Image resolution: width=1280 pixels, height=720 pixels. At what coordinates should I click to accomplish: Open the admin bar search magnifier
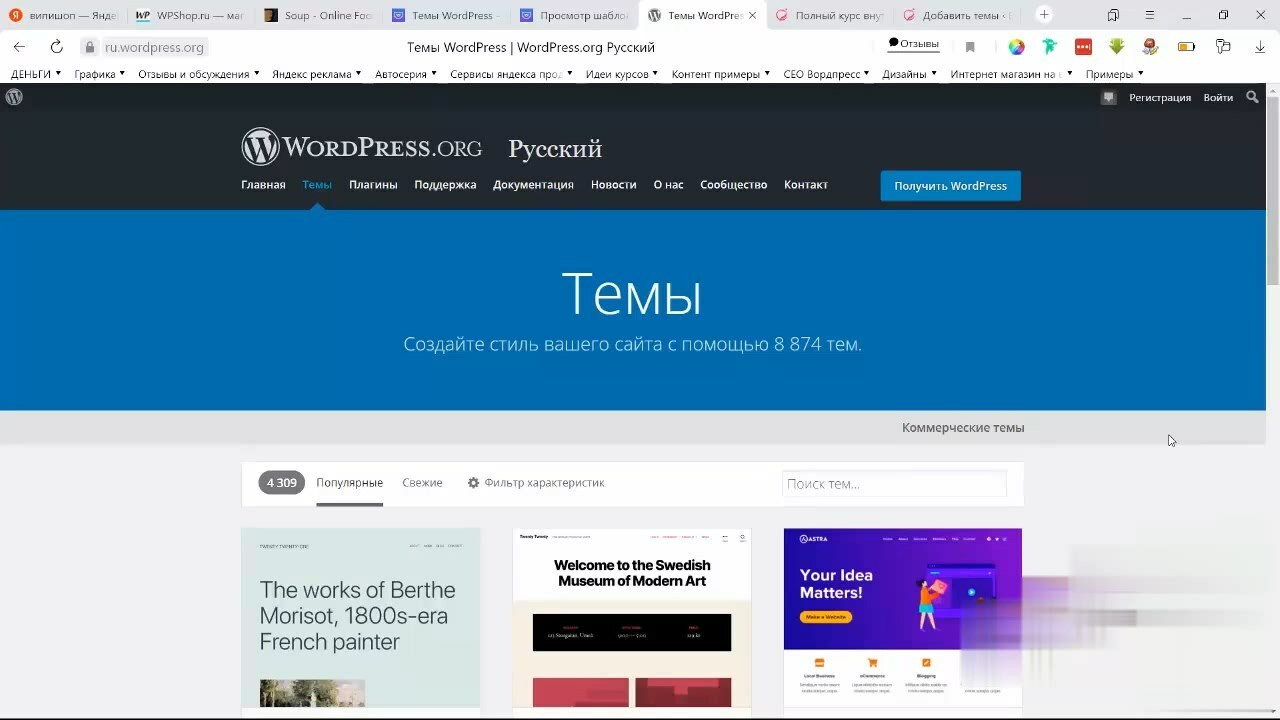[1252, 97]
